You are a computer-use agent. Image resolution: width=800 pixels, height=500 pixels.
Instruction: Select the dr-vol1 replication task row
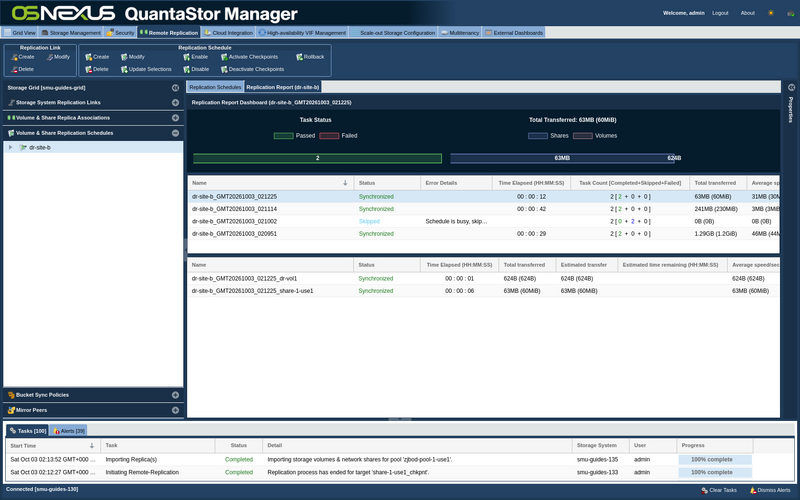[x=483, y=279]
